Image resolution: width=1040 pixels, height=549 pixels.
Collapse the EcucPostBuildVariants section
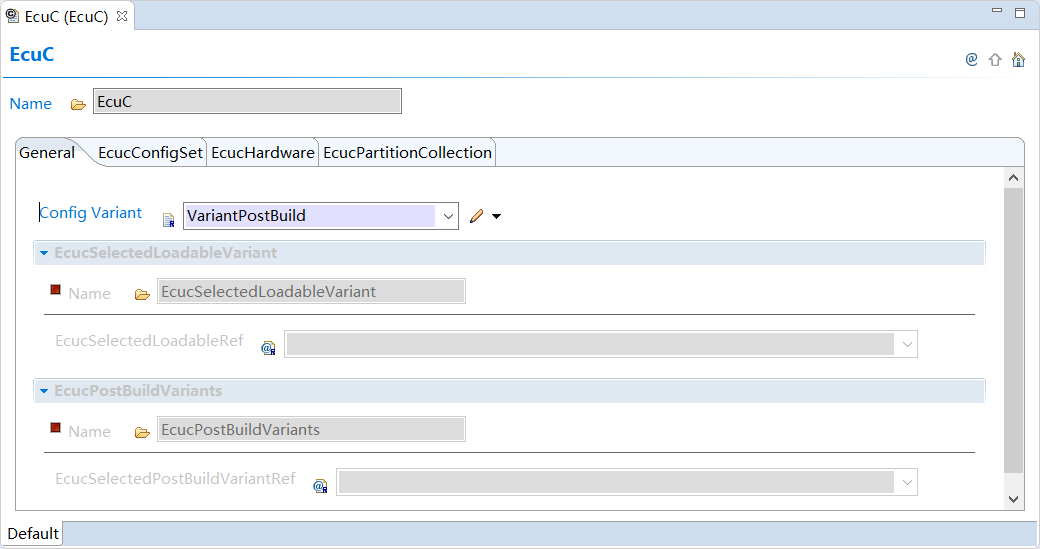tap(44, 391)
